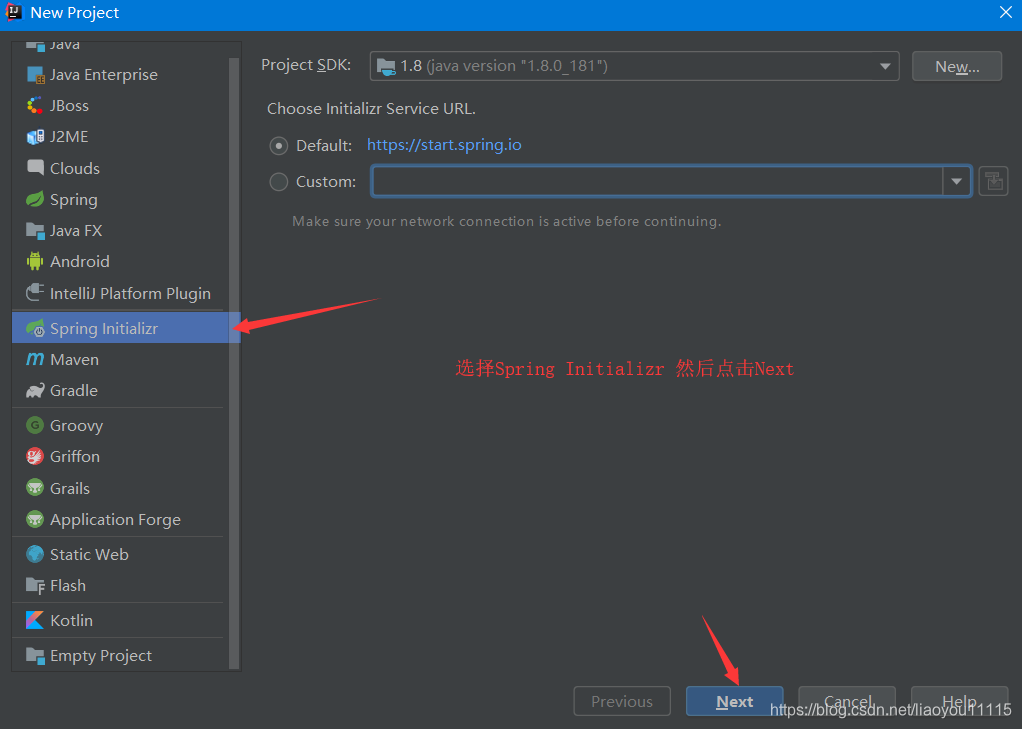Click the Flash folder icon
This screenshot has width=1022, height=729.
point(35,586)
